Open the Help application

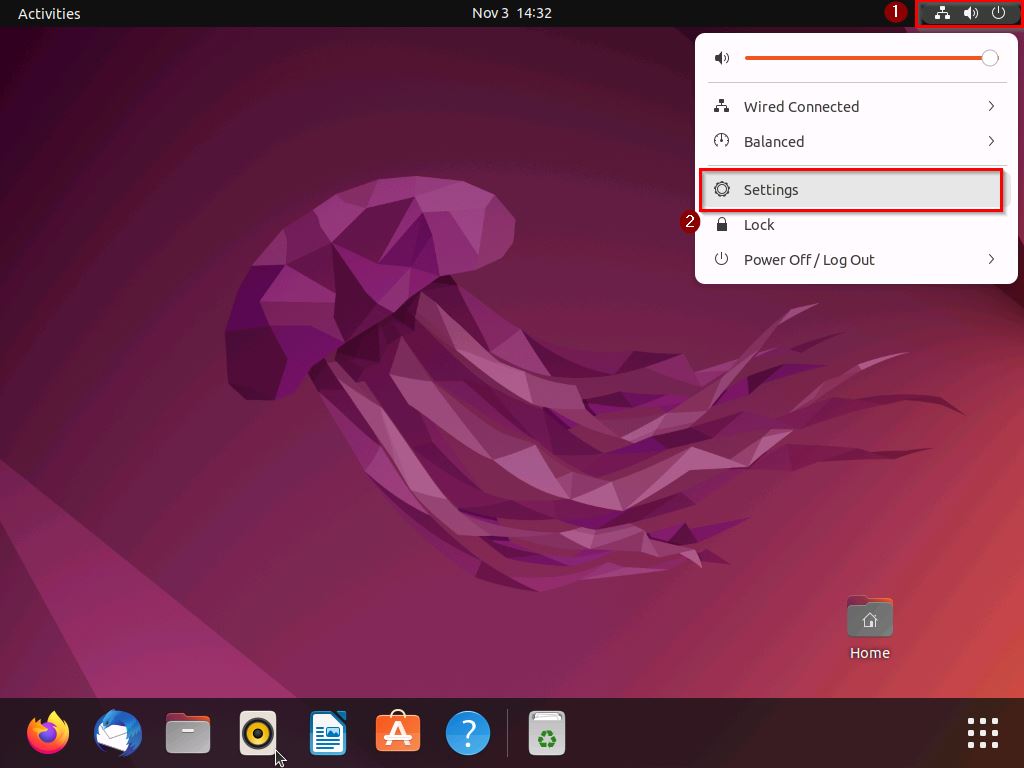467,733
